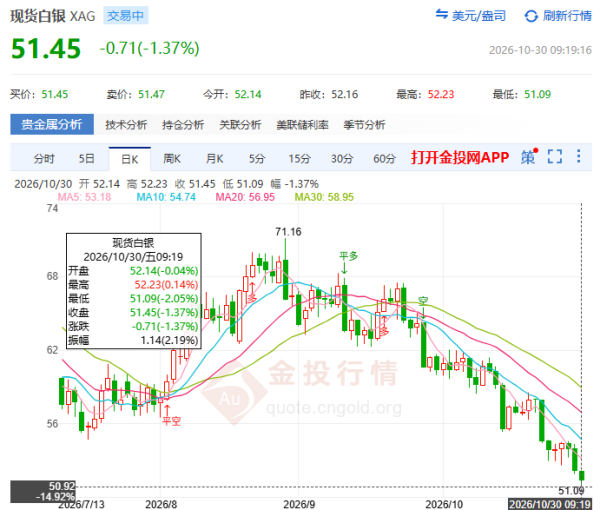Click the 卖价 51.47 value
This screenshot has width=600, height=510.
pyautogui.click(x=151, y=95)
